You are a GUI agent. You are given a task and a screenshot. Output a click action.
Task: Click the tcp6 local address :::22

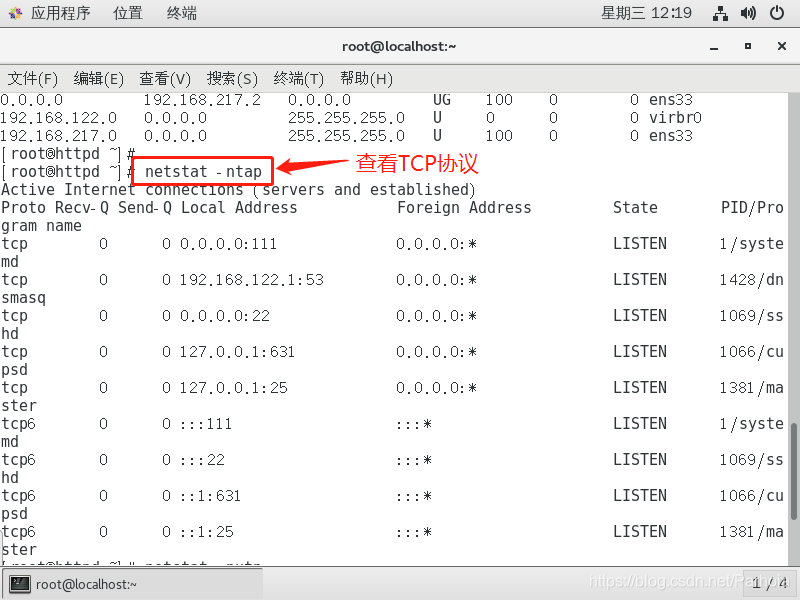pos(202,460)
